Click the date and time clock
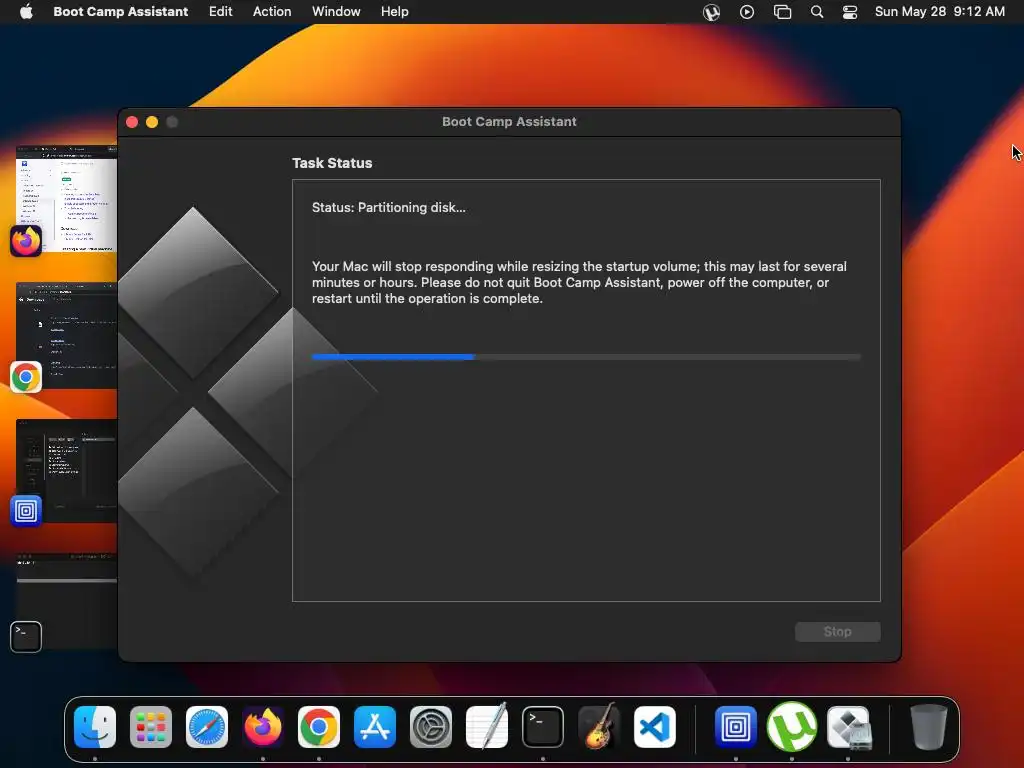Image resolution: width=1024 pixels, height=768 pixels. point(939,12)
